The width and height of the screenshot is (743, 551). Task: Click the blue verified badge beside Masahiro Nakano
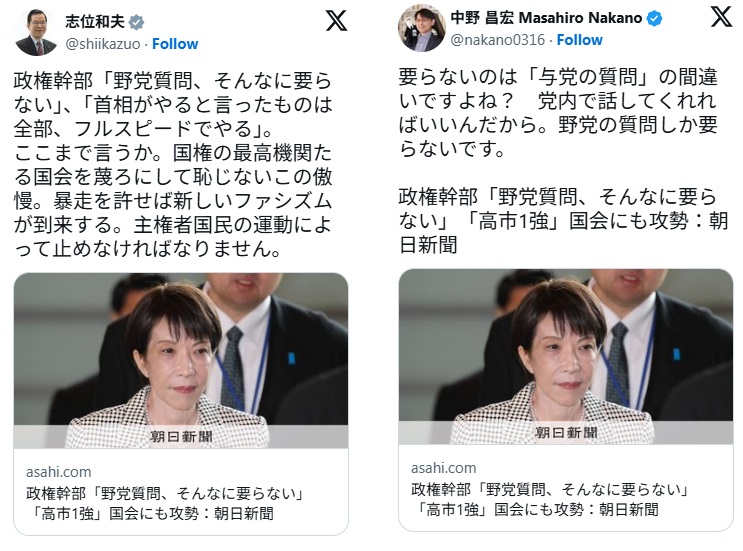(655, 18)
